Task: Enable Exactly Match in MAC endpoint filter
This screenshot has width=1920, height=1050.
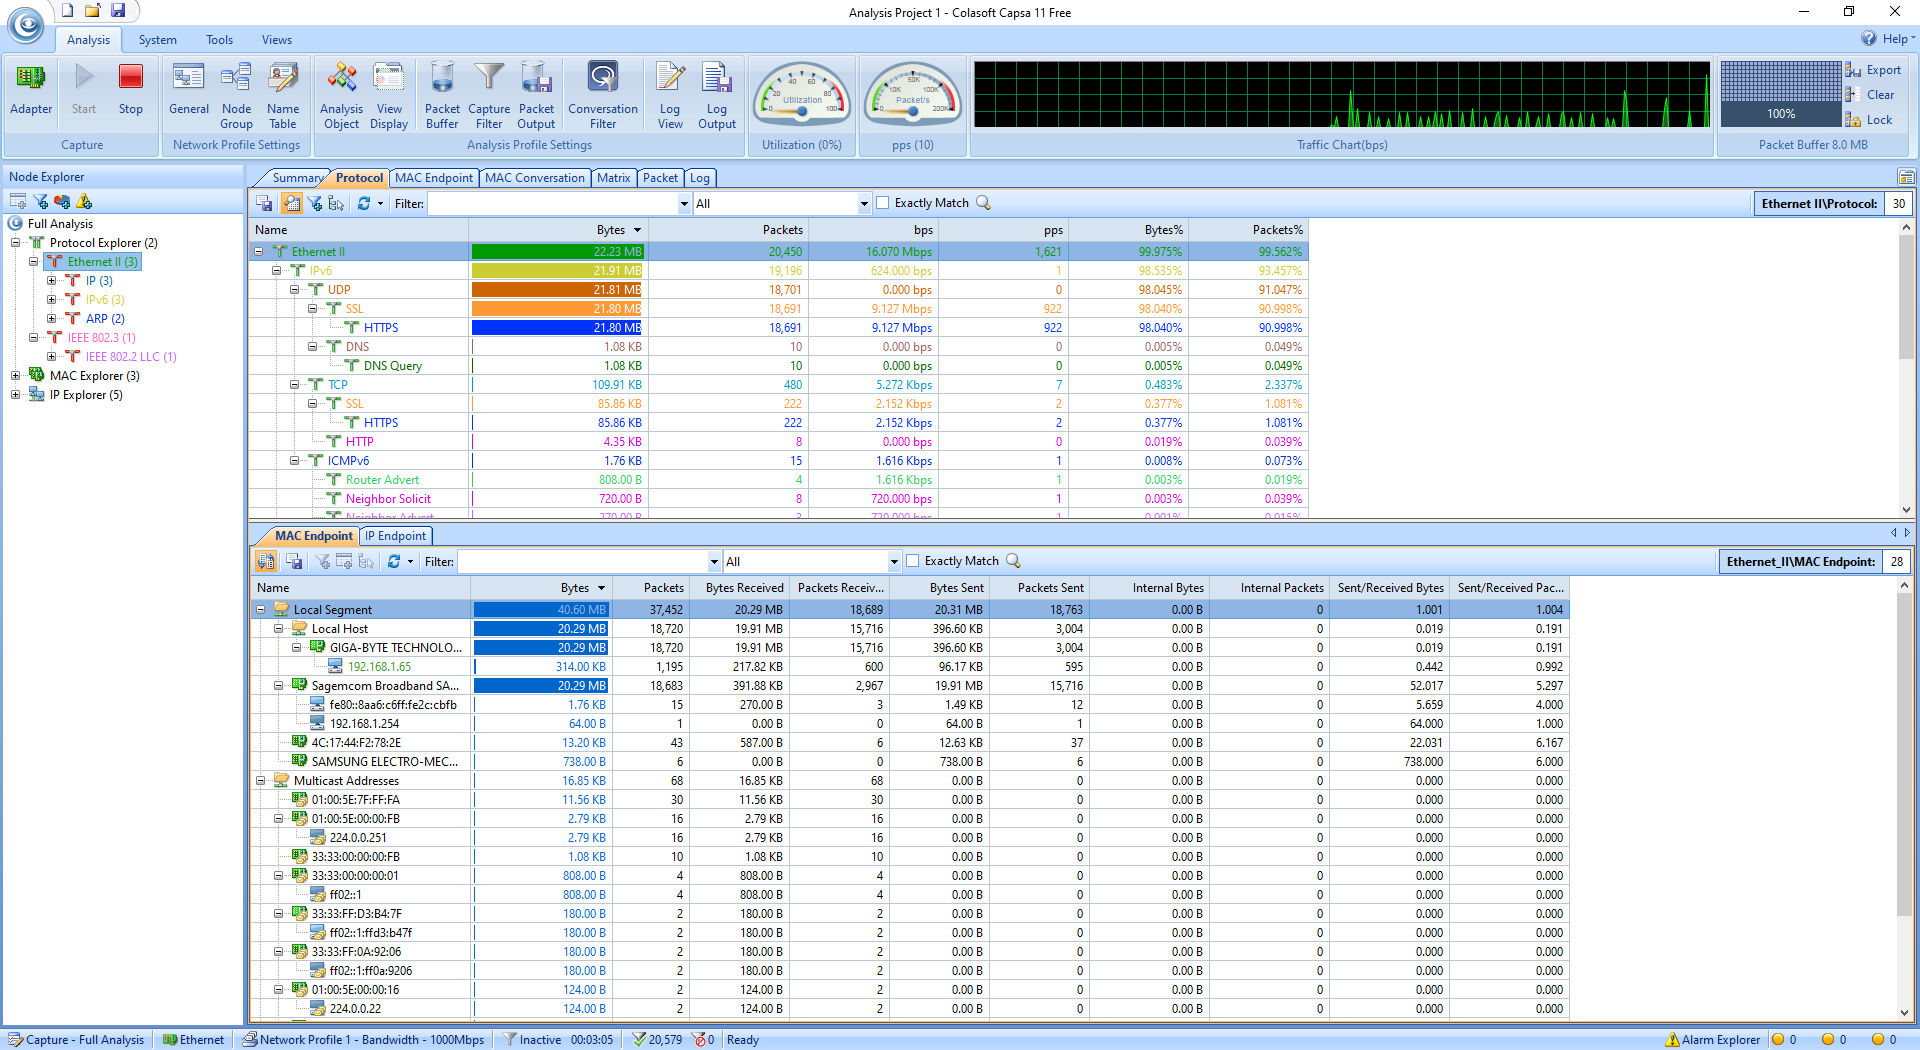Action: click(913, 561)
